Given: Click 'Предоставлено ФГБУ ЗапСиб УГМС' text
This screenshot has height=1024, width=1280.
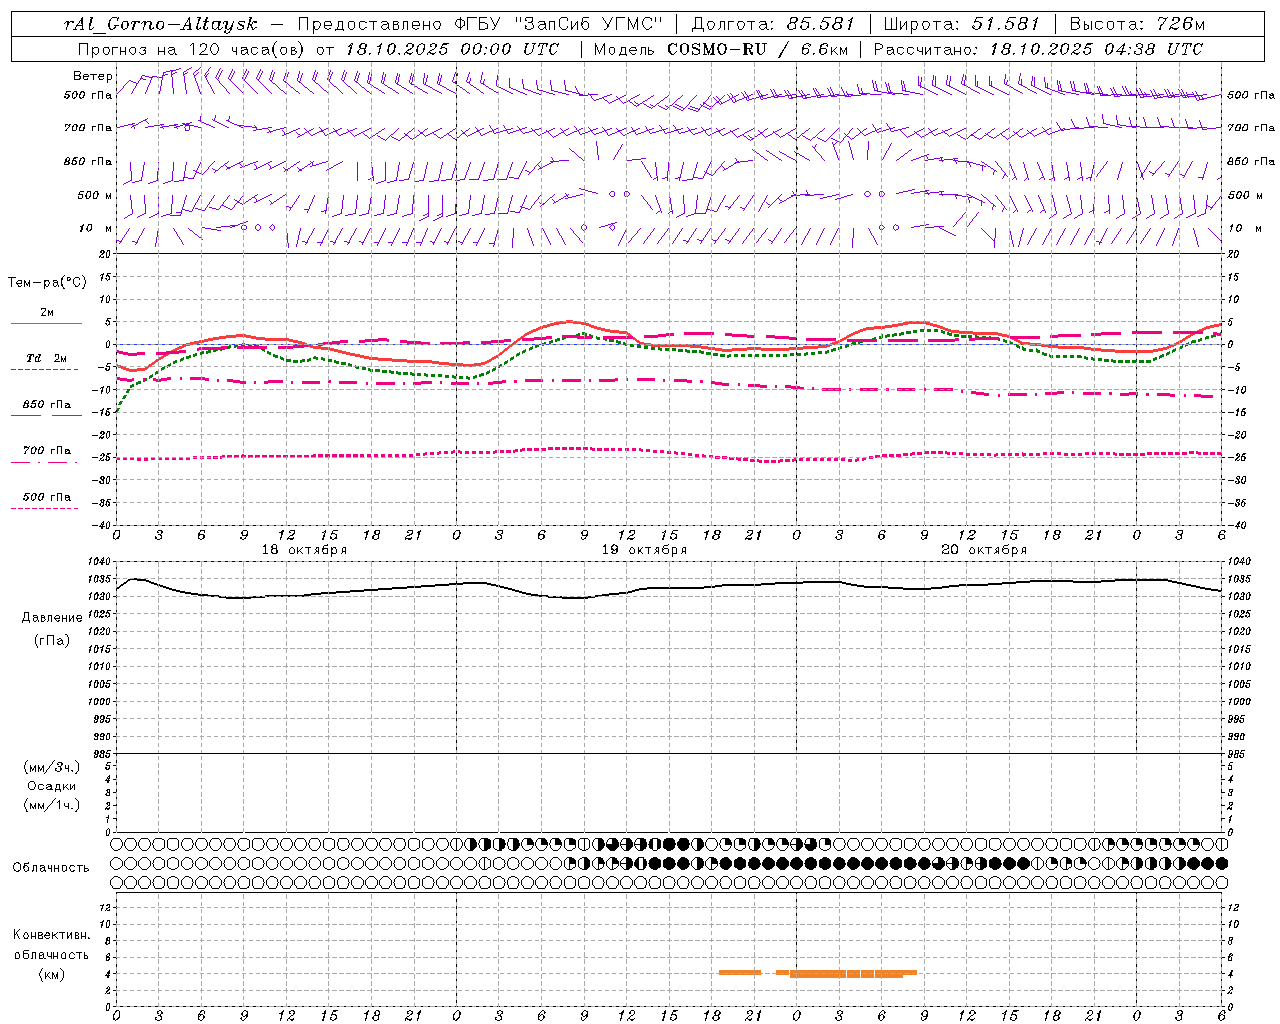Looking at the screenshot, I should [x=481, y=23].
